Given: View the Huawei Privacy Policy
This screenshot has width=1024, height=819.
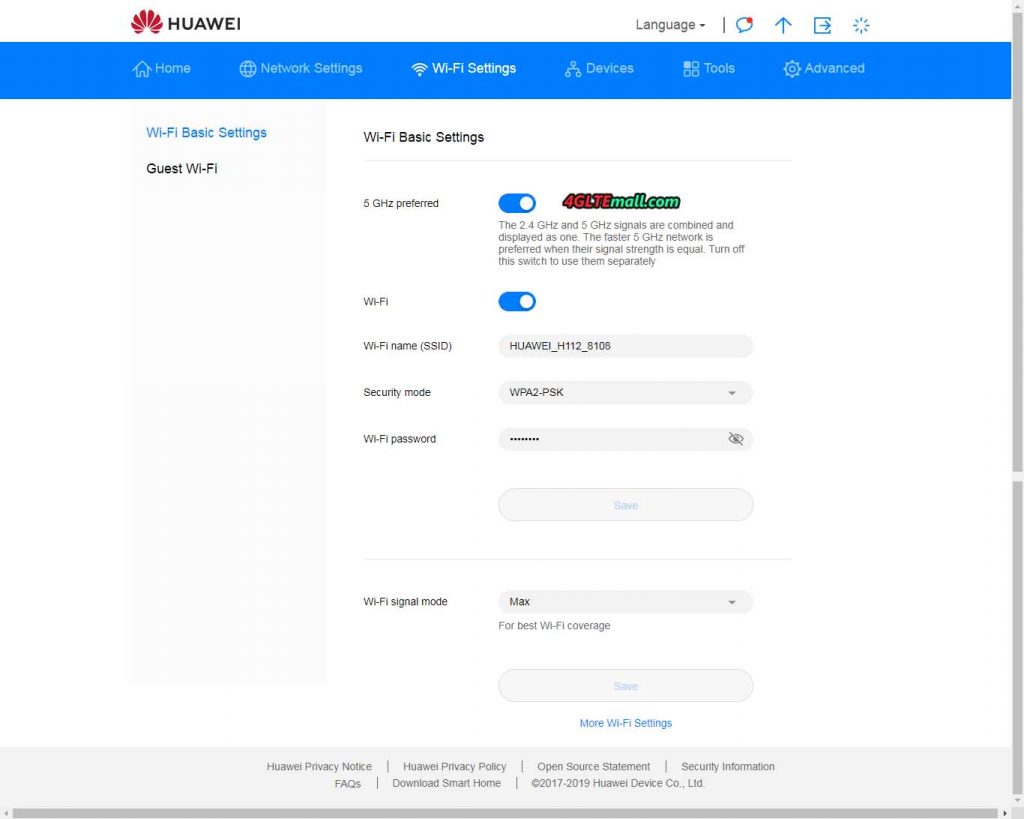Looking at the screenshot, I should (x=455, y=766).
